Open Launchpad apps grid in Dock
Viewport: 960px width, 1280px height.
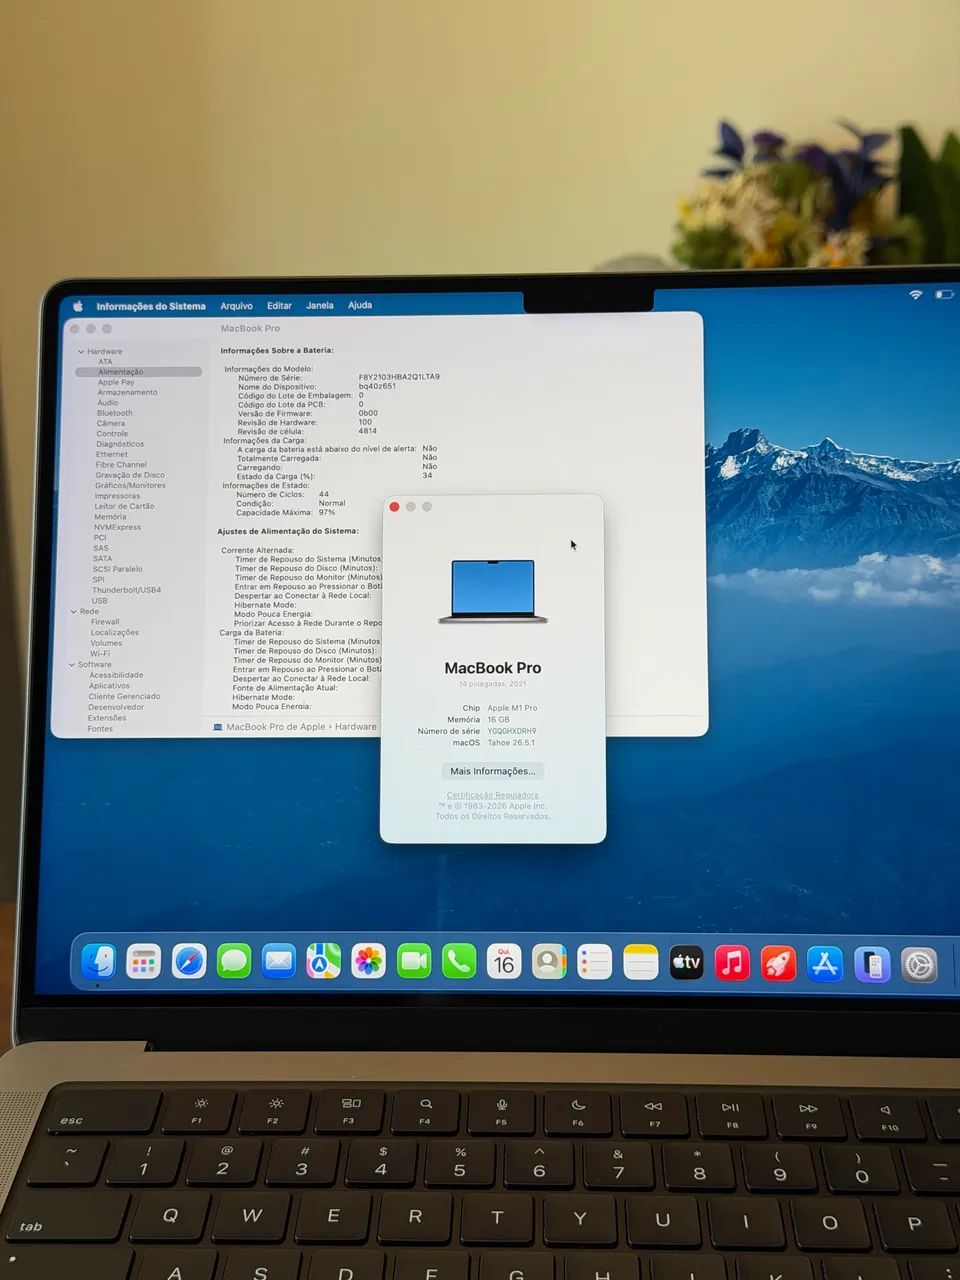coord(143,963)
